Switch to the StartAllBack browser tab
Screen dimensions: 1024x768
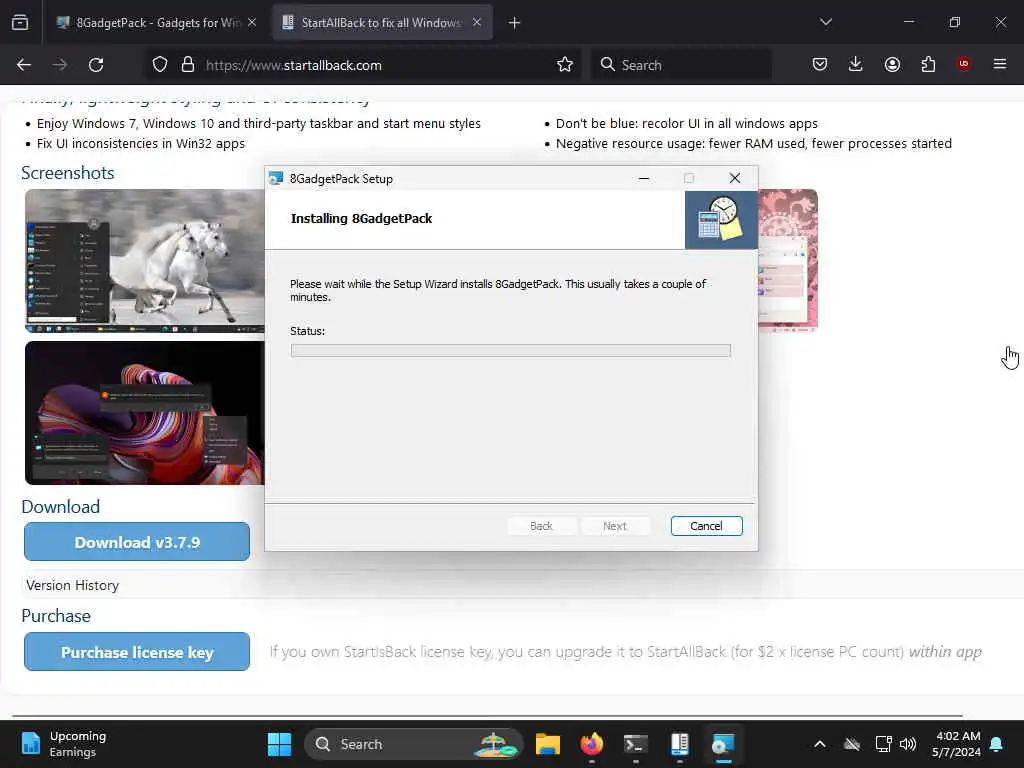click(x=383, y=23)
